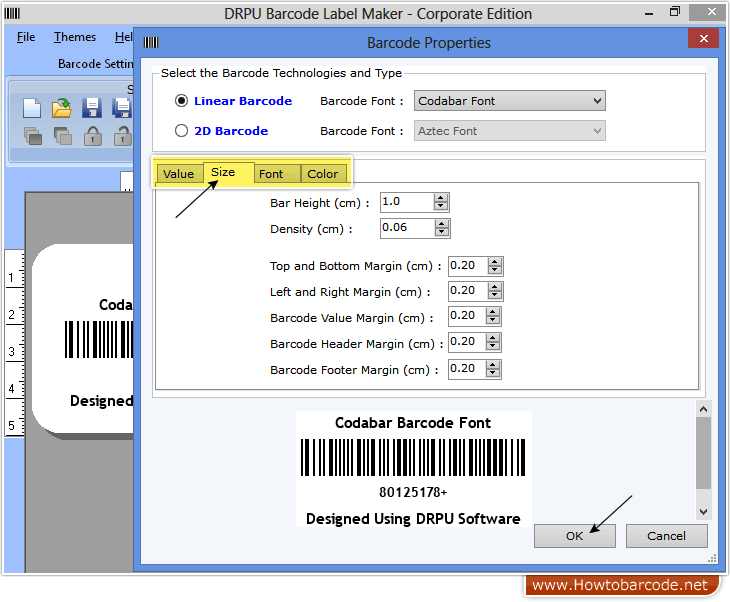Increase Top and Bottom Margin value
This screenshot has width=730, height=602.
[x=495, y=262]
